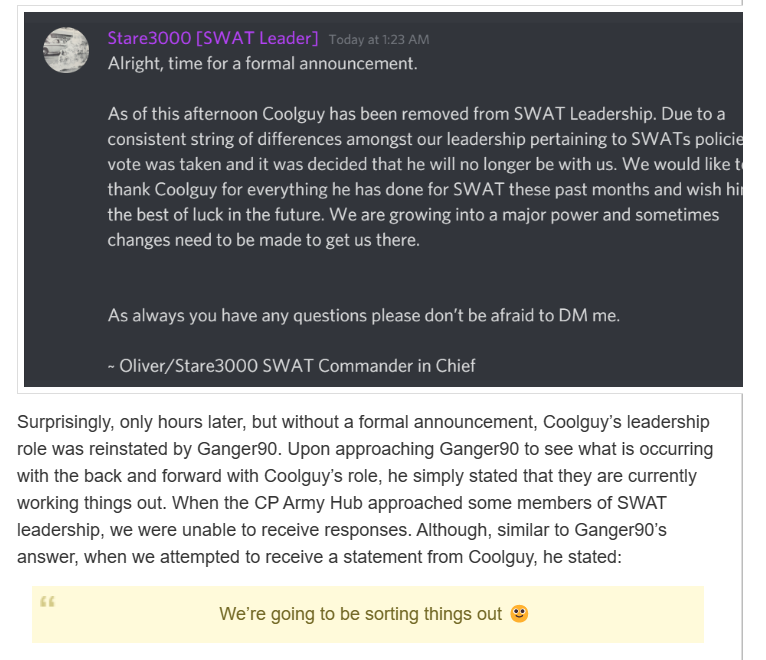
Task: Click the 'Alright, time for a formal announcement.' line
Action: point(262,64)
